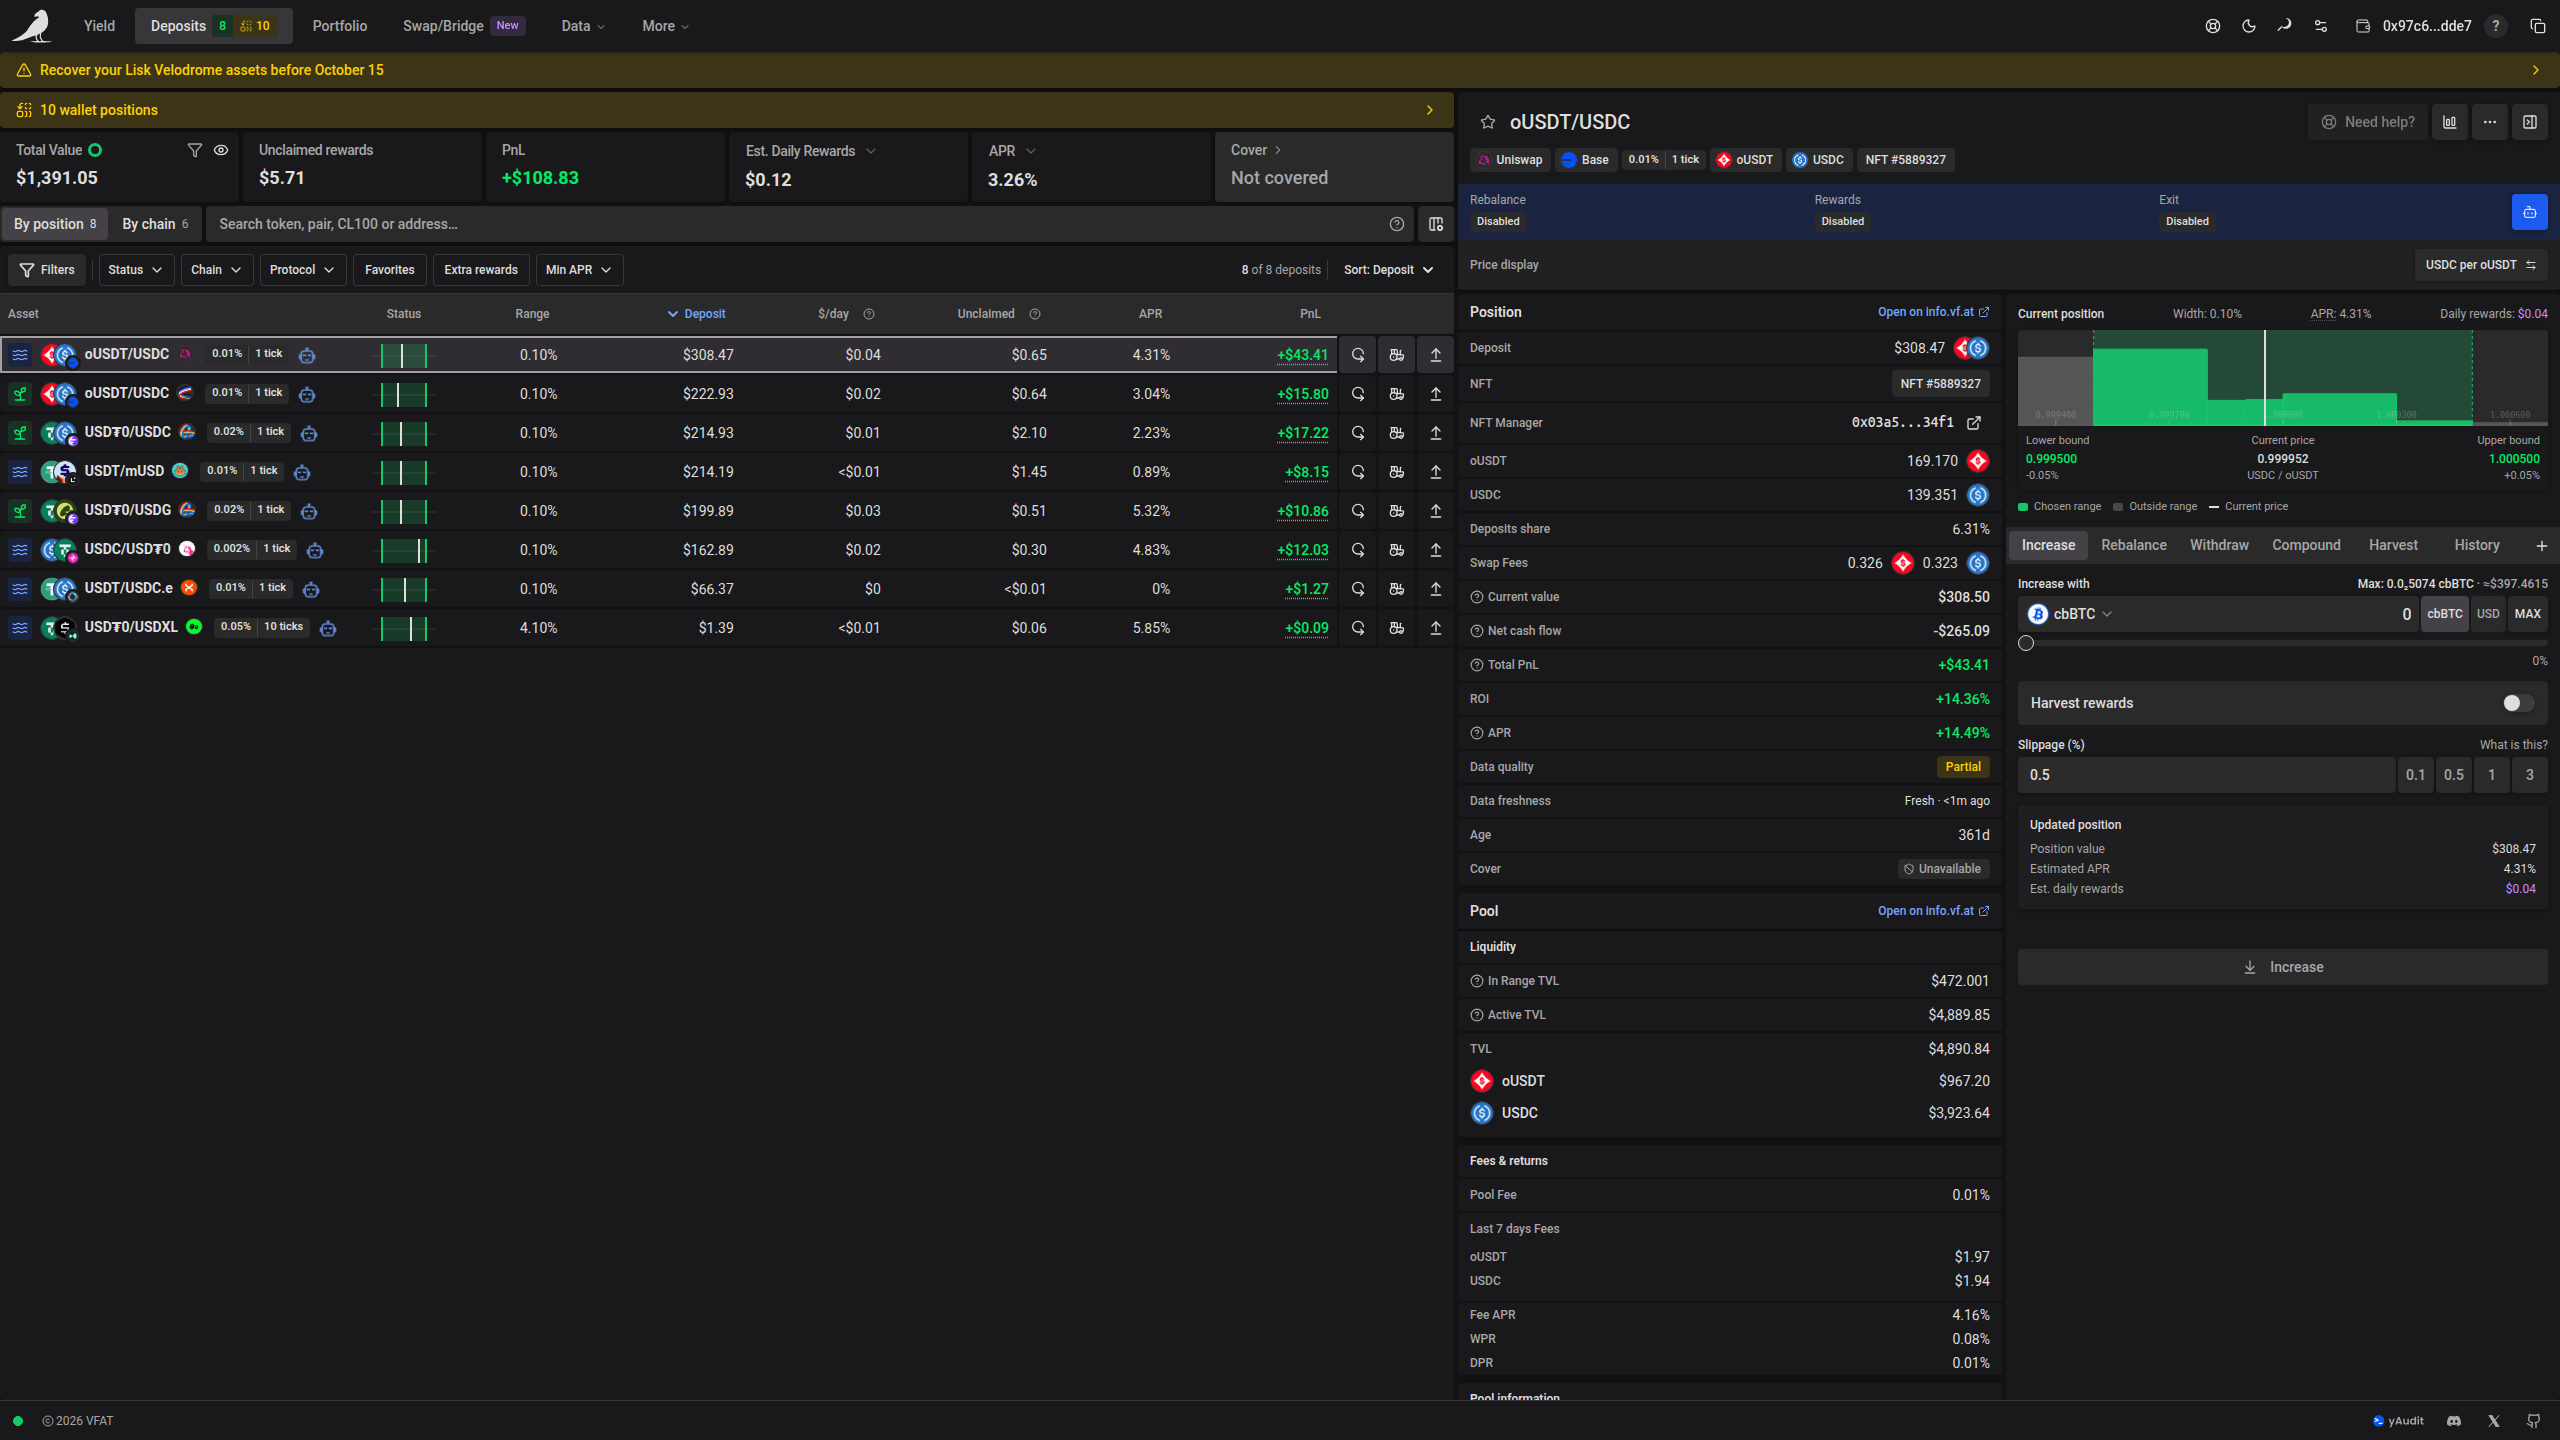Click the search help question mark icon

(1397, 224)
